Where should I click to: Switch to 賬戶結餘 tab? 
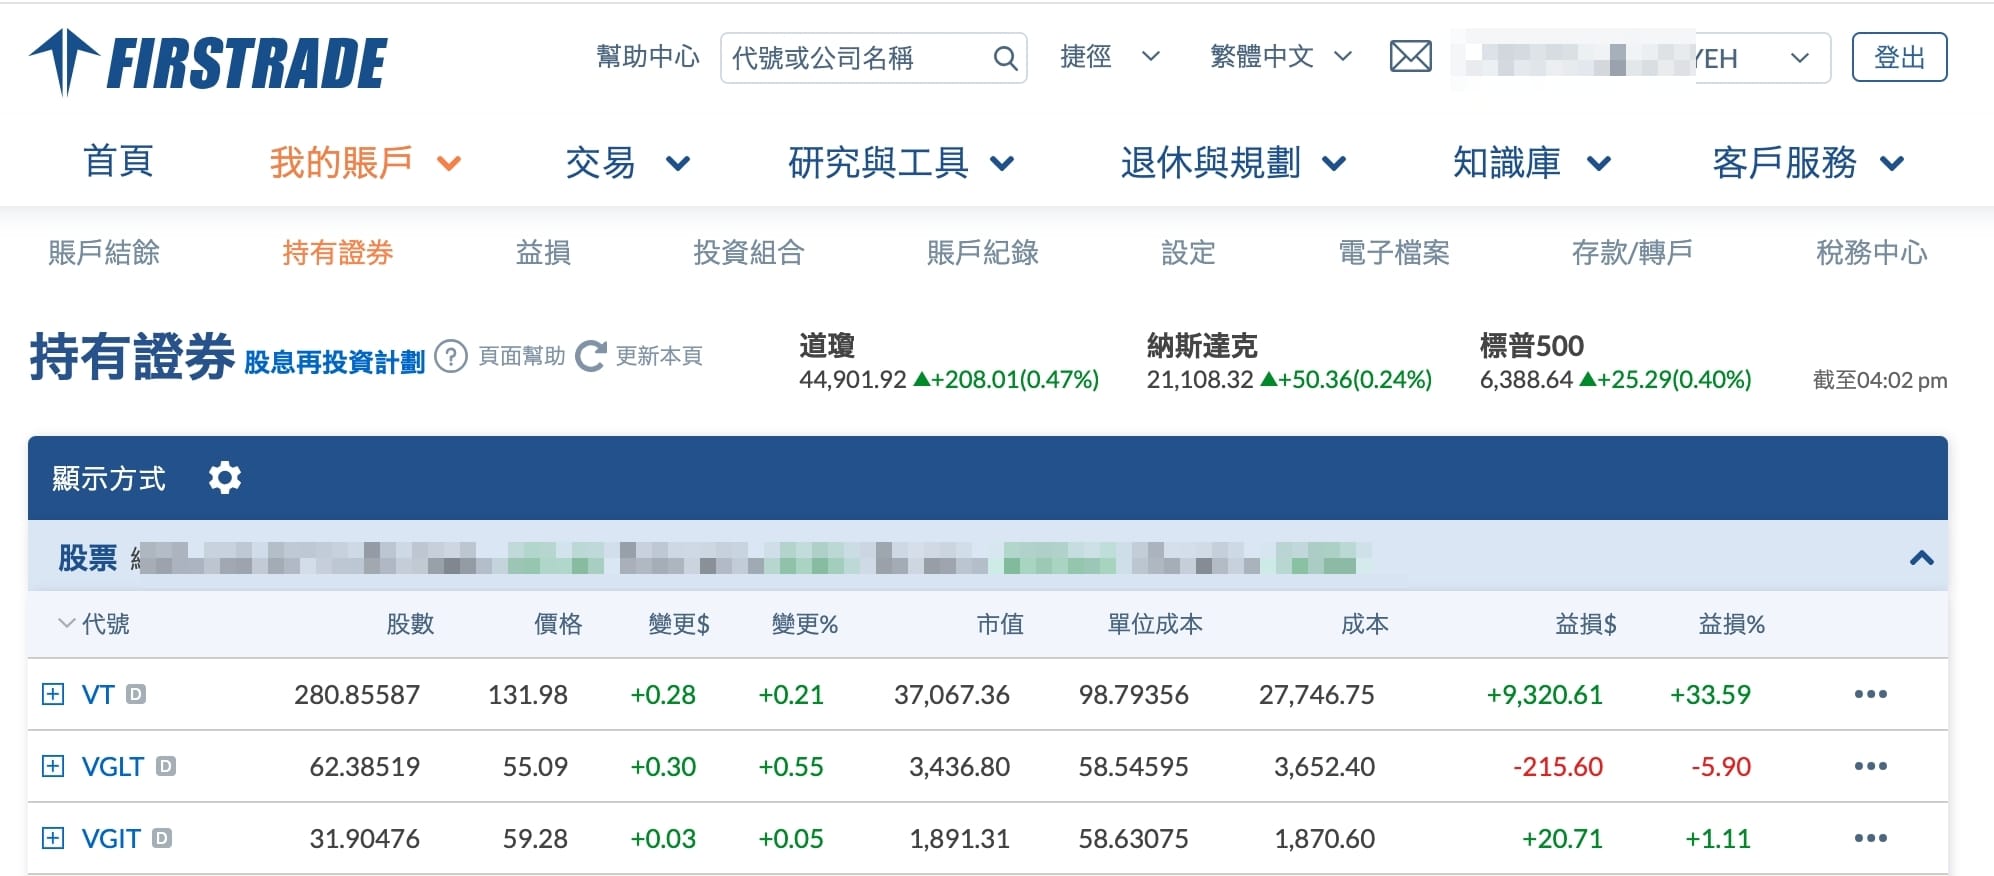(x=104, y=253)
